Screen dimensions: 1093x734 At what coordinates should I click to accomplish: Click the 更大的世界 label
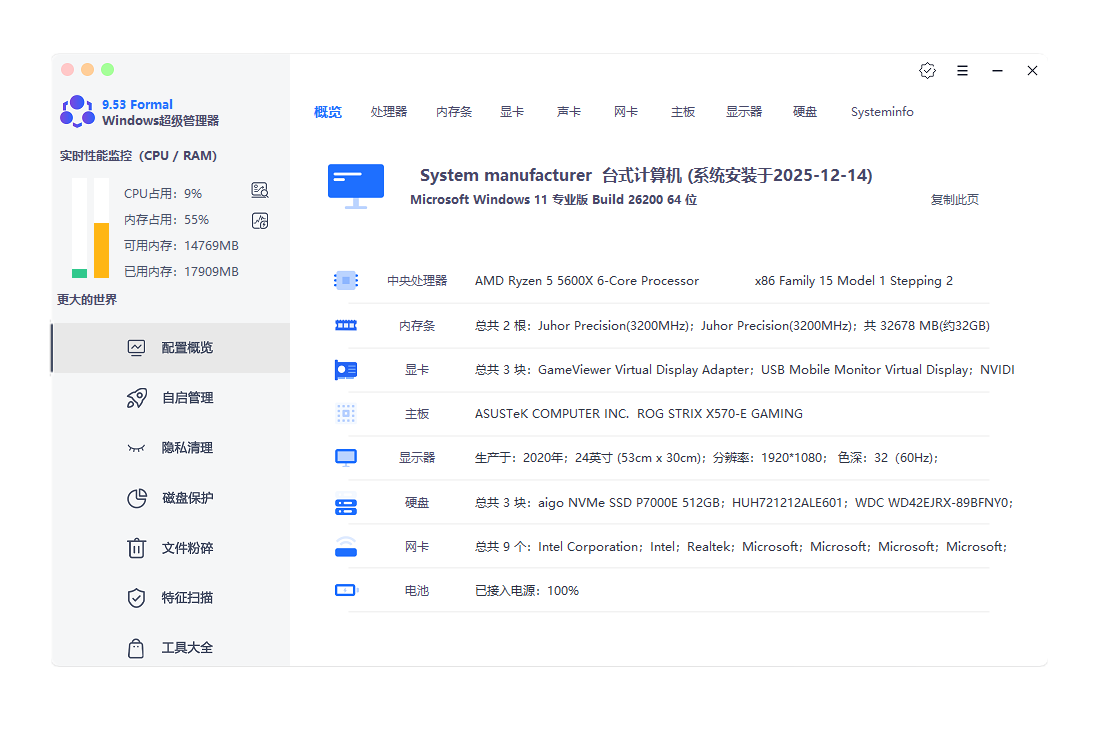pos(87,300)
